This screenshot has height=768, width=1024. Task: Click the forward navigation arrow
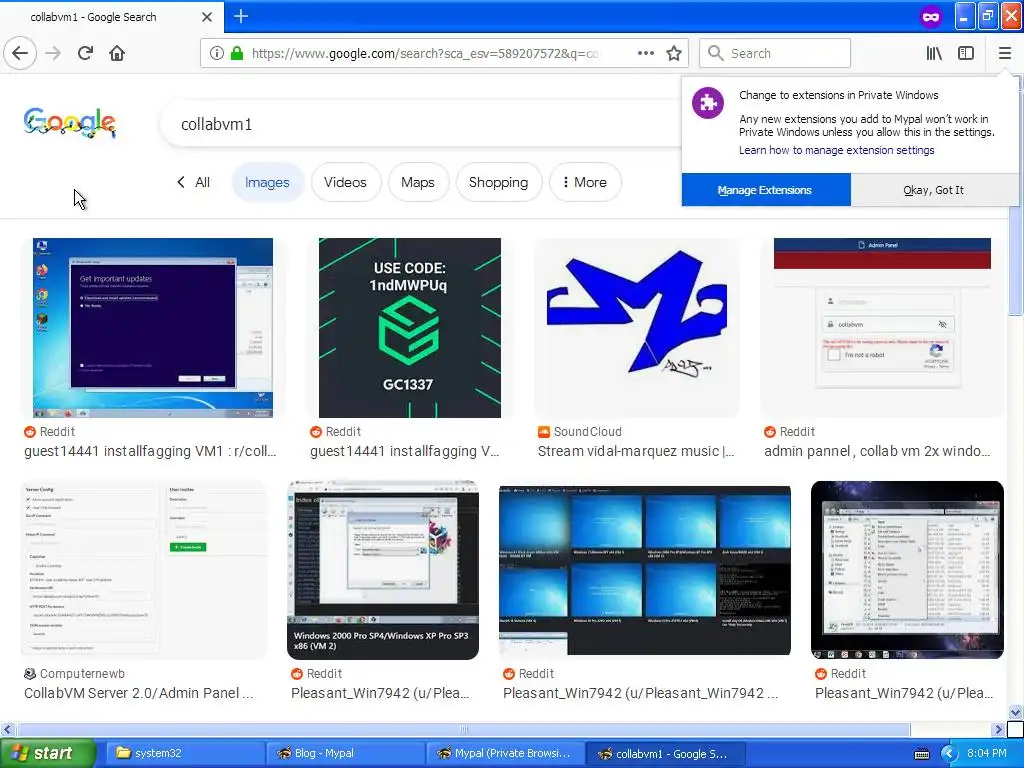(x=53, y=53)
